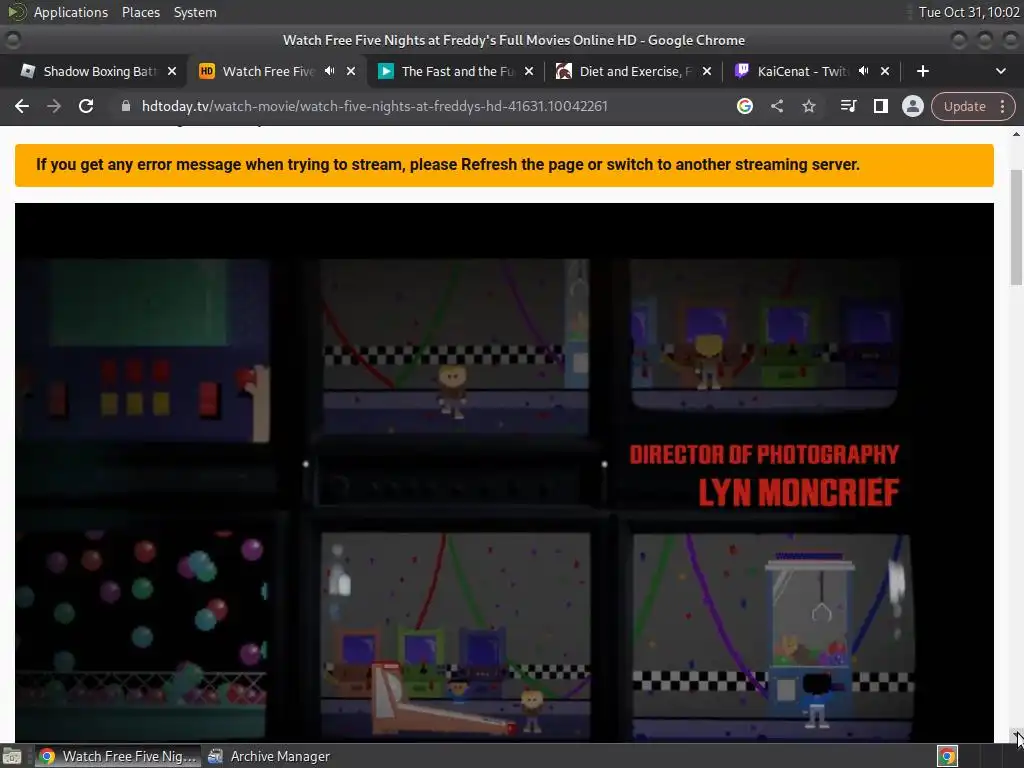This screenshot has height=768, width=1024.
Task: Close the Shadow Boxing Battle tab
Action: (x=172, y=71)
